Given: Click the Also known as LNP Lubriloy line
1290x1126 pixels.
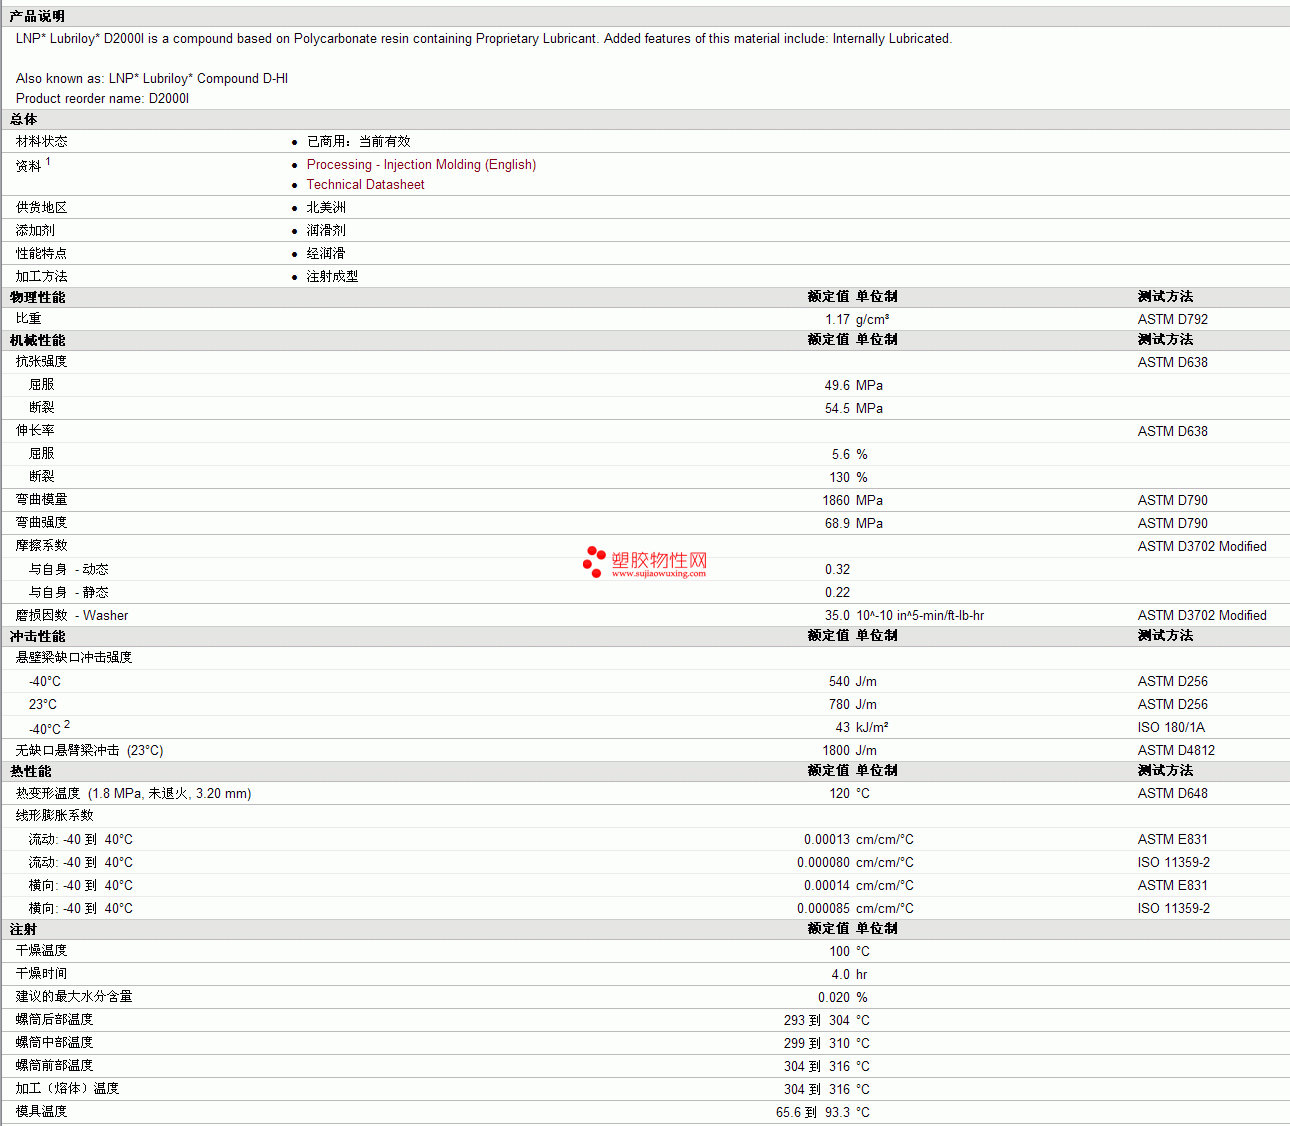Looking at the screenshot, I should [152, 79].
